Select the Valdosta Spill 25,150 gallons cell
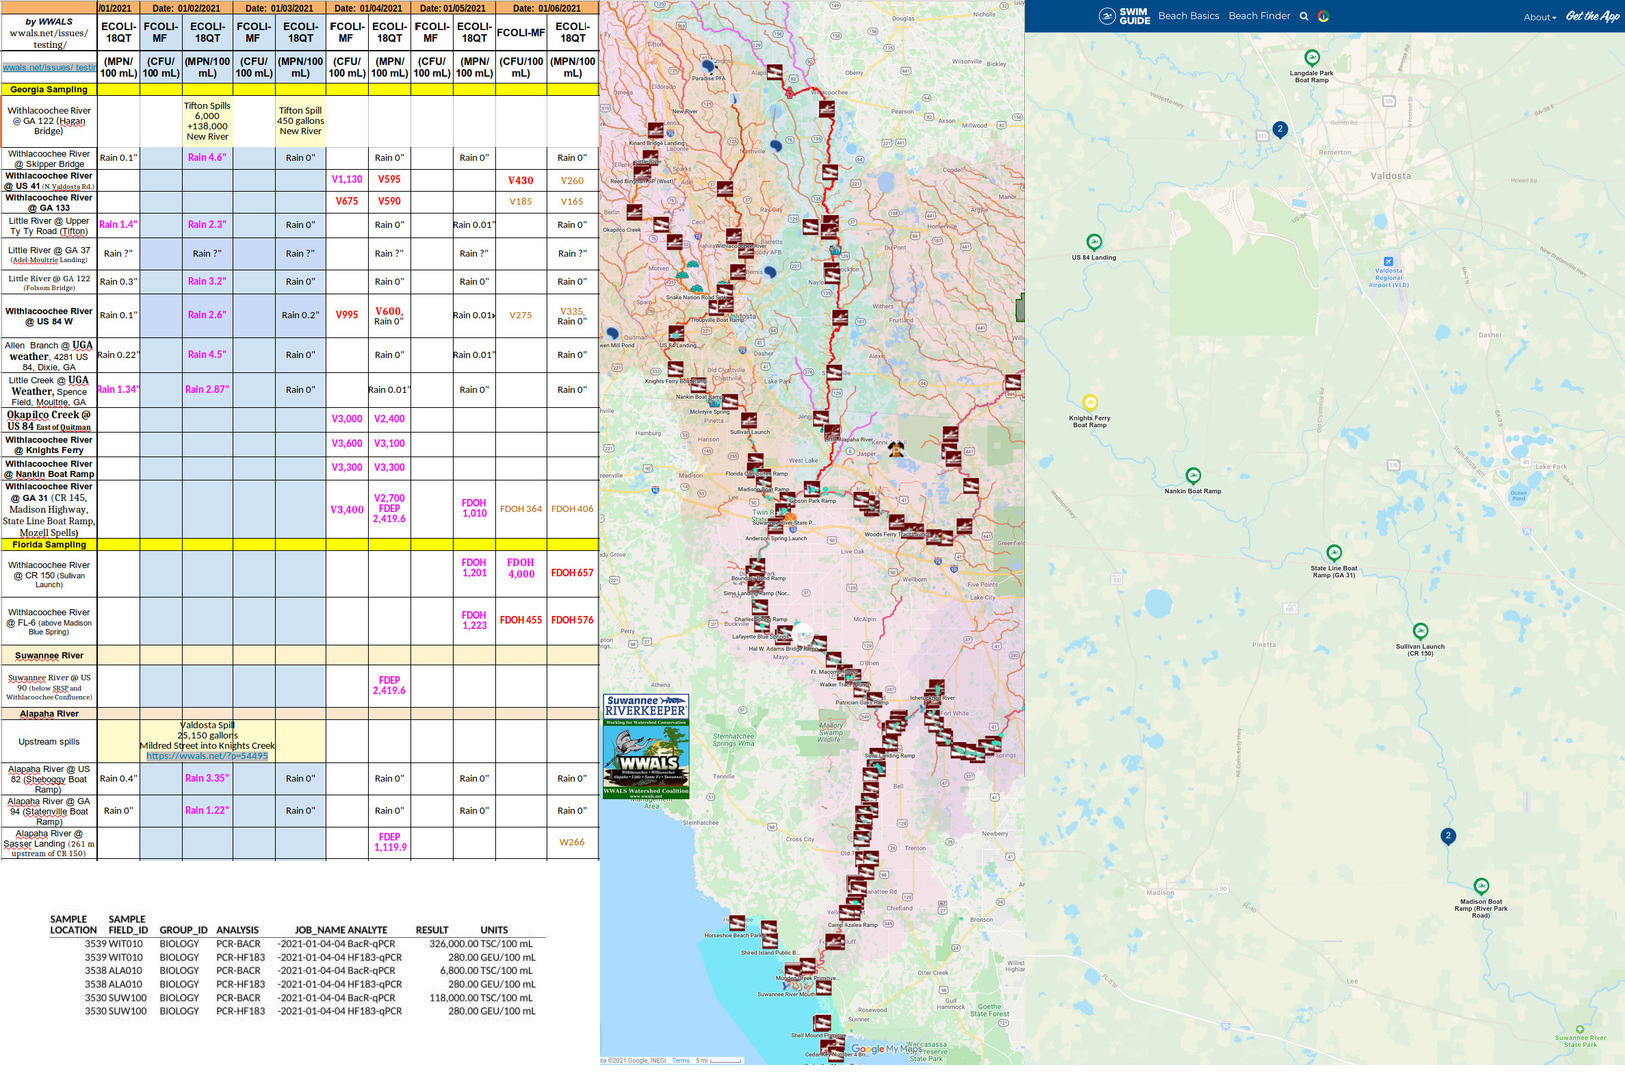 (207, 741)
